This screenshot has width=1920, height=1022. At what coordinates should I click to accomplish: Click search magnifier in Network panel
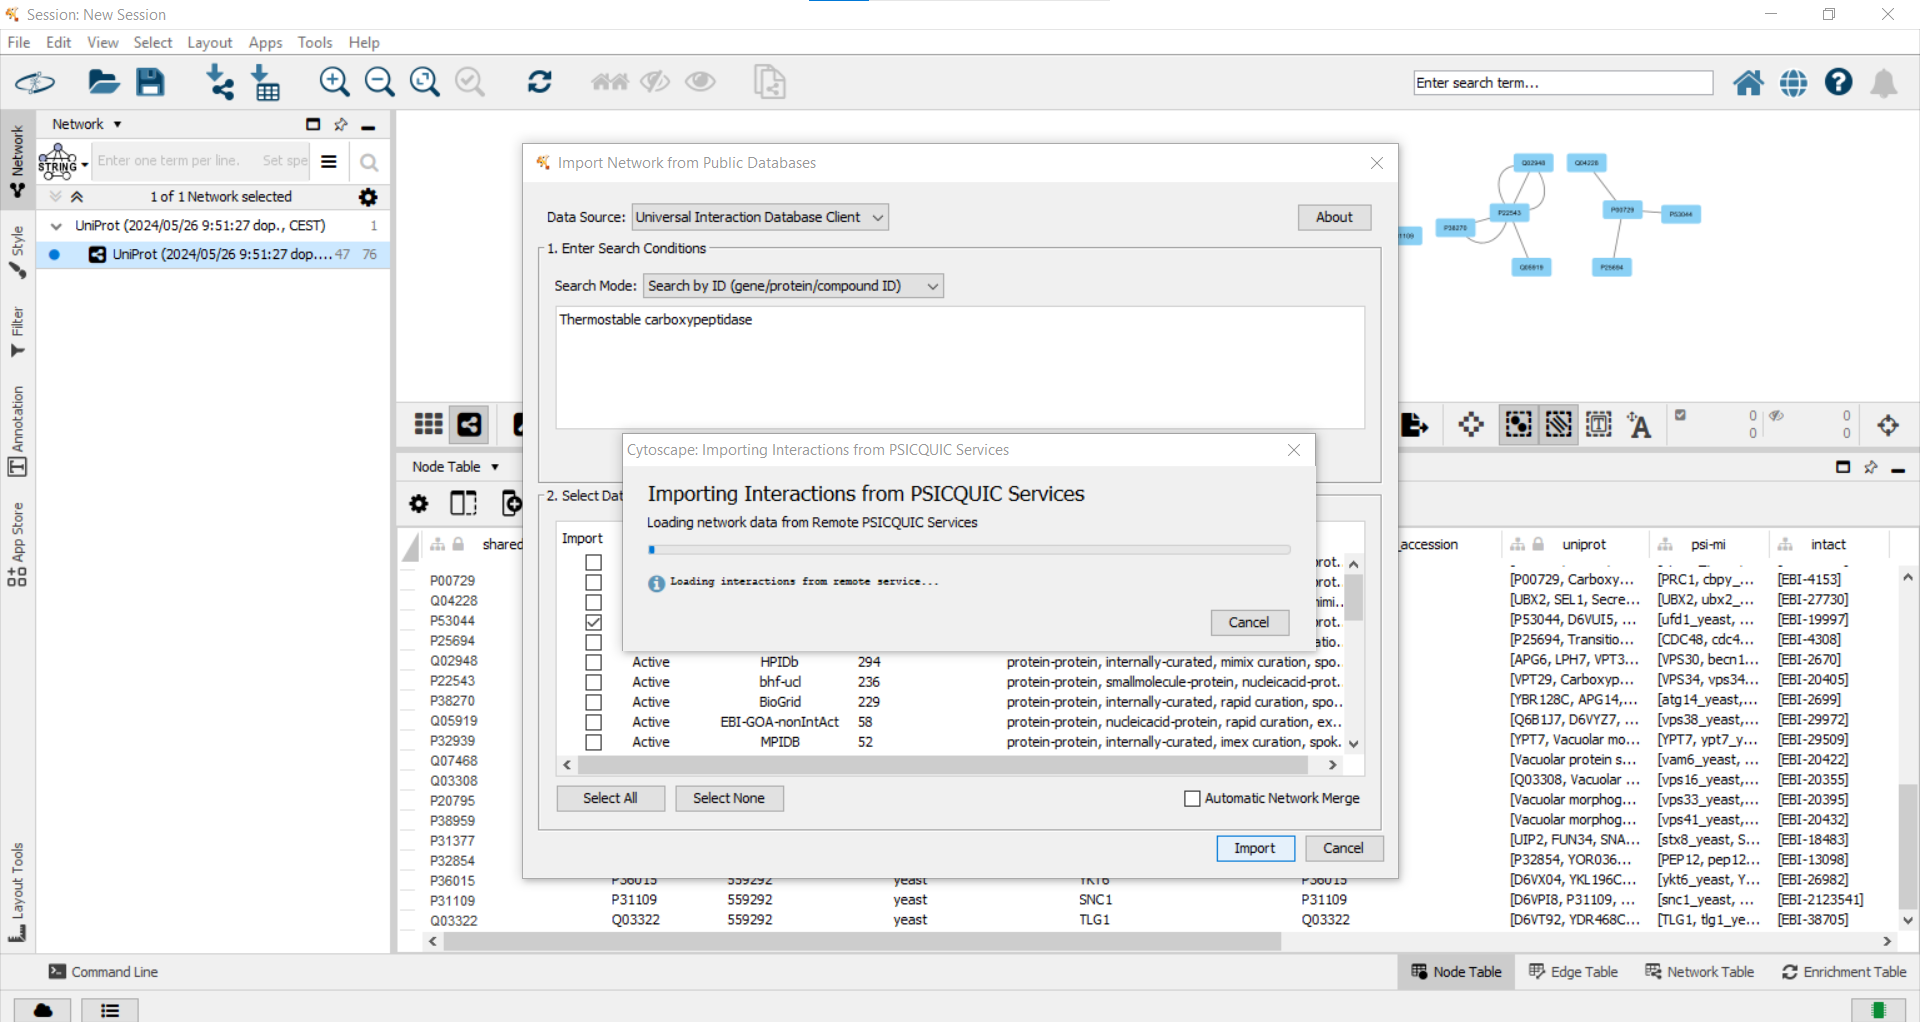pos(369,162)
